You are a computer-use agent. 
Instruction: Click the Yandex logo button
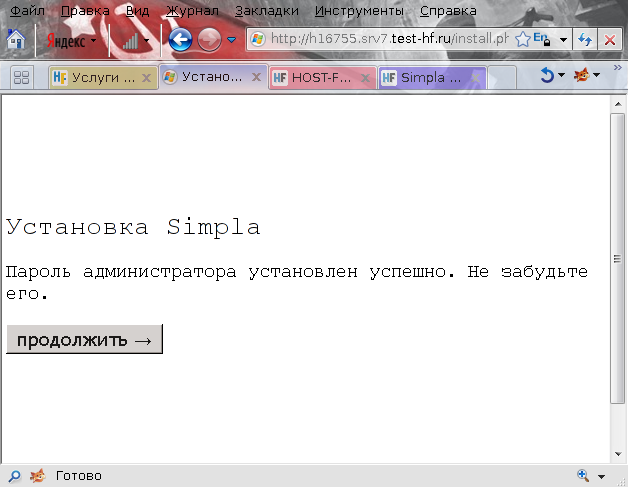pos(67,41)
